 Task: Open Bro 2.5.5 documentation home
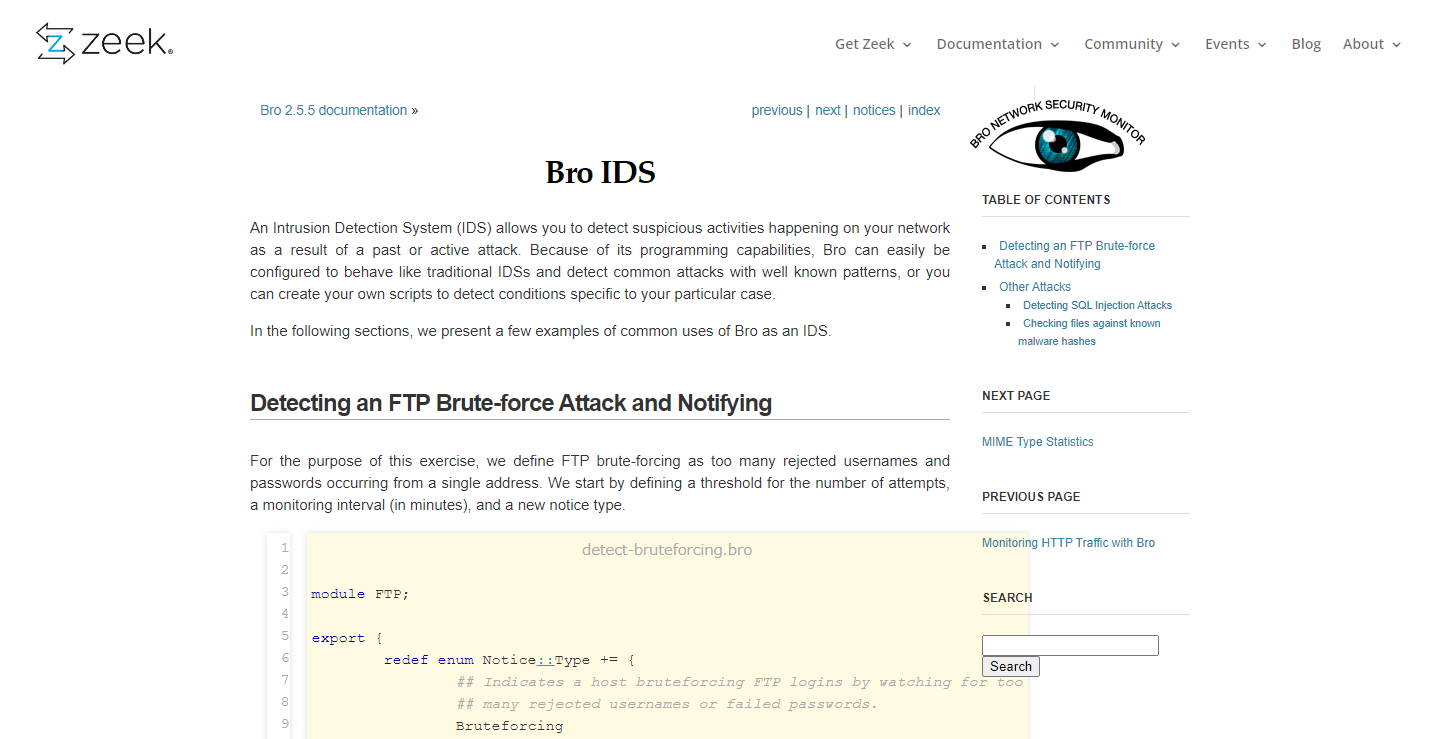tap(333, 110)
